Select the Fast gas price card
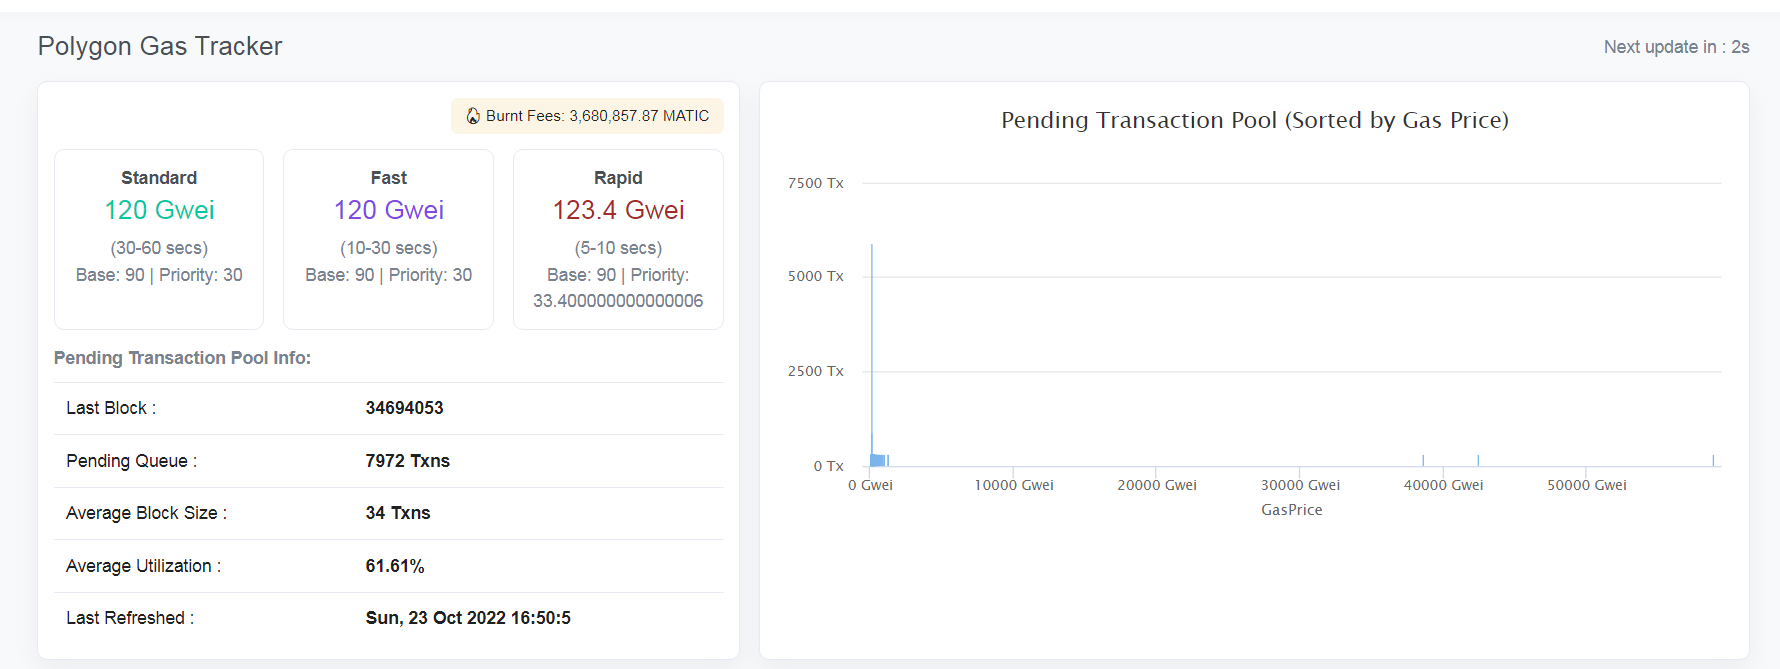The width and height of the screenshot is (1780, 669). (388, 239)
